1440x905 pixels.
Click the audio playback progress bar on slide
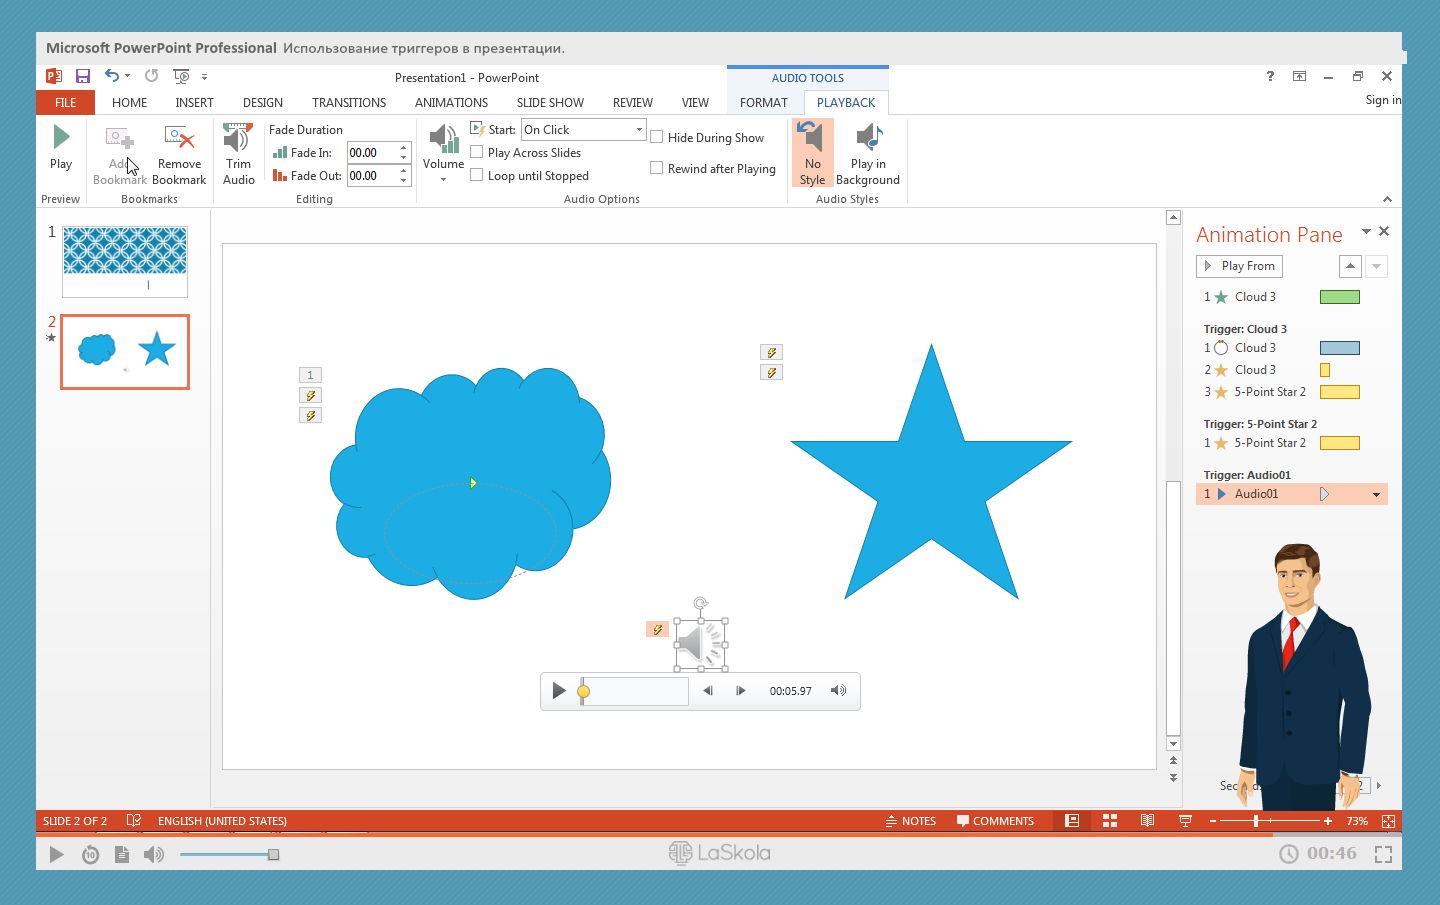click(x=634, y=691)
